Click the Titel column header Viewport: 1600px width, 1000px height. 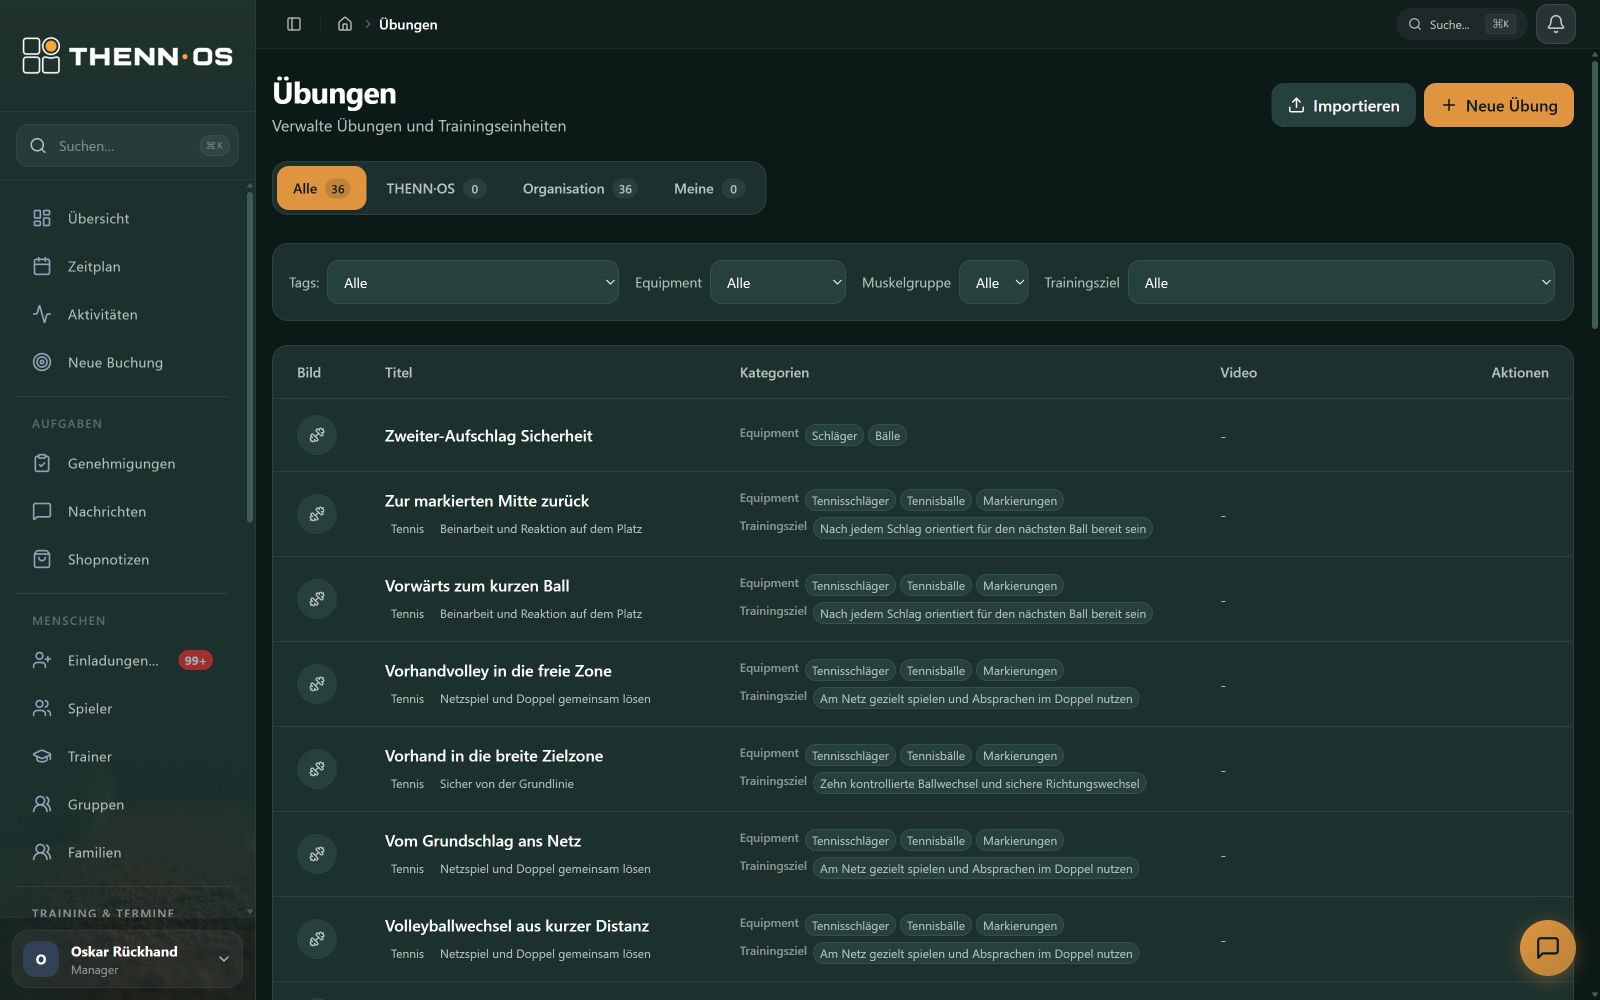point(398,372)
